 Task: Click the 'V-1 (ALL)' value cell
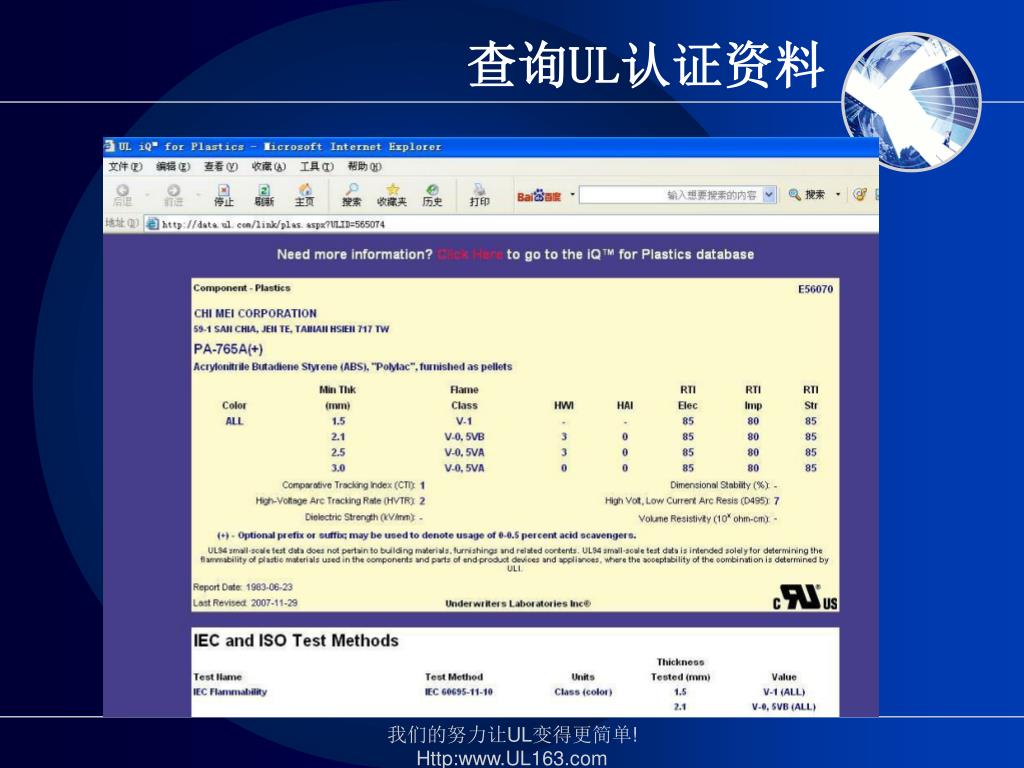point(784,692)
